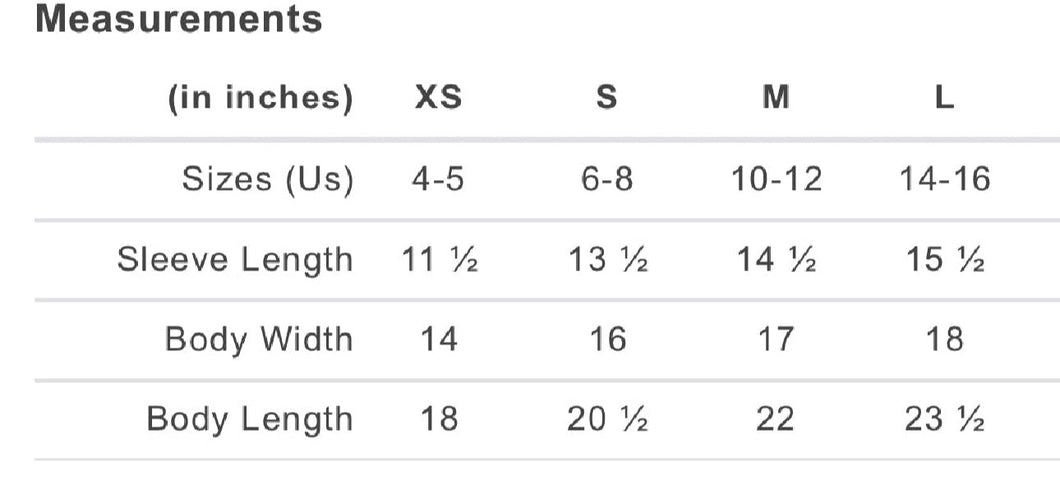This screenshot has height=485, width=1060.
Task: Click the L body length 23 ½
Action: pos(944,418)
